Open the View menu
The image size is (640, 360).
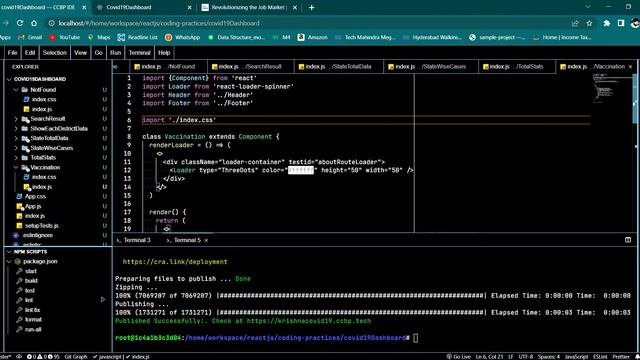point(80,53)
